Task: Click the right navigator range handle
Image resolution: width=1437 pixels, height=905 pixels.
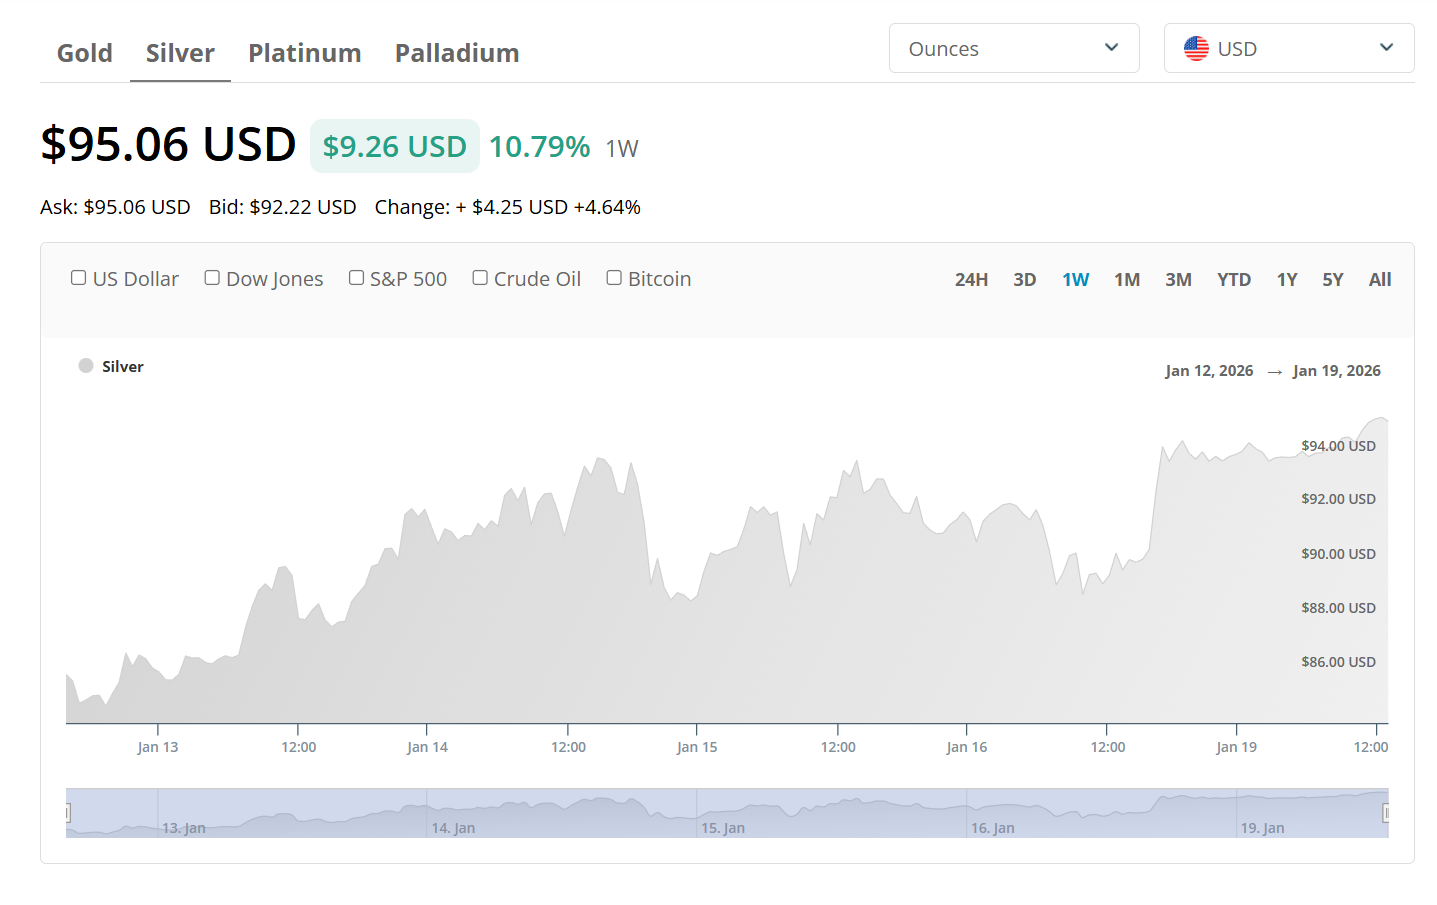Action: click(x=1387, y=814)
